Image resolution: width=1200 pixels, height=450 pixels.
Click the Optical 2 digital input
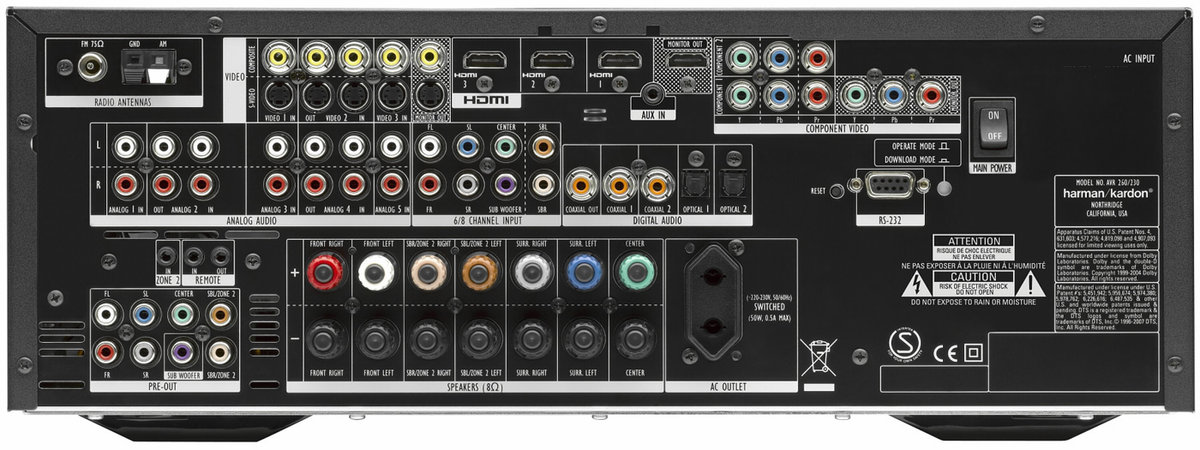tap(732, 184)
